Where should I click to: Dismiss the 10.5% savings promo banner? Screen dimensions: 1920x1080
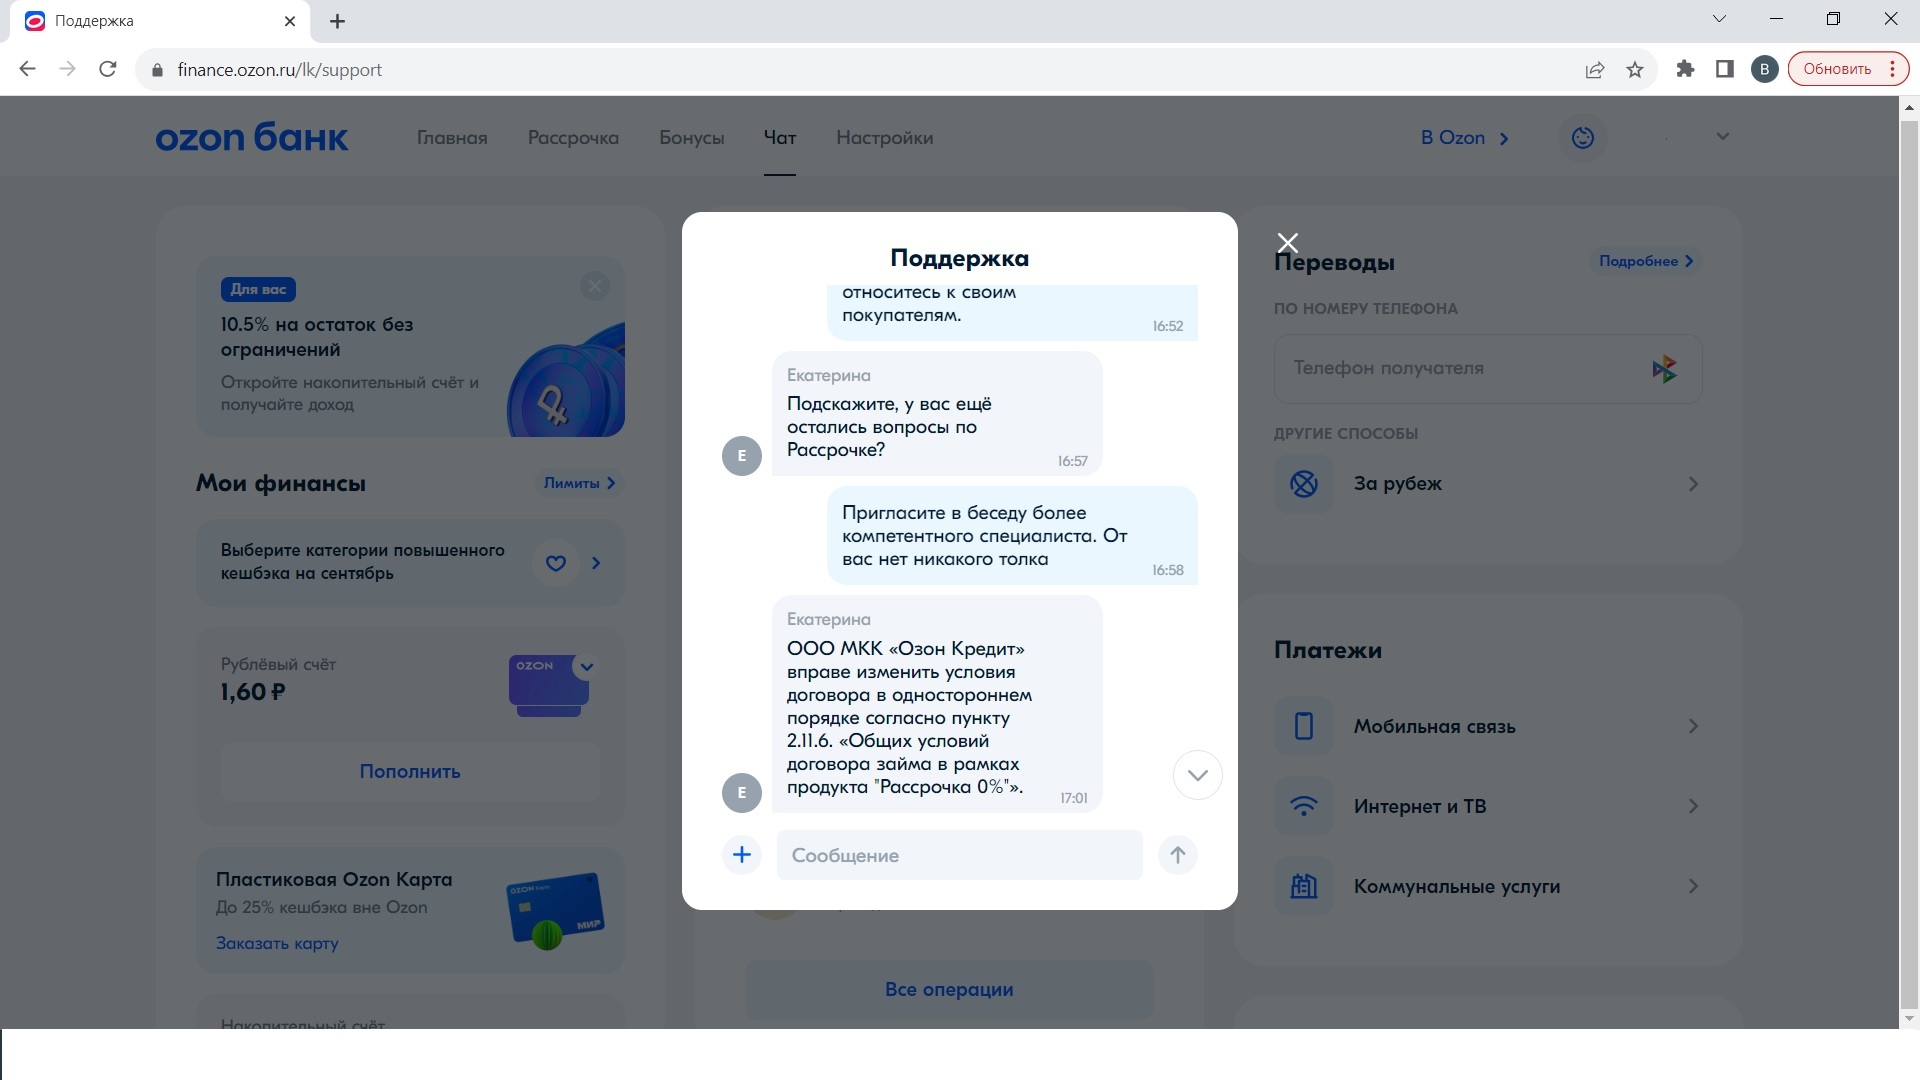click(x=595, y=287)
